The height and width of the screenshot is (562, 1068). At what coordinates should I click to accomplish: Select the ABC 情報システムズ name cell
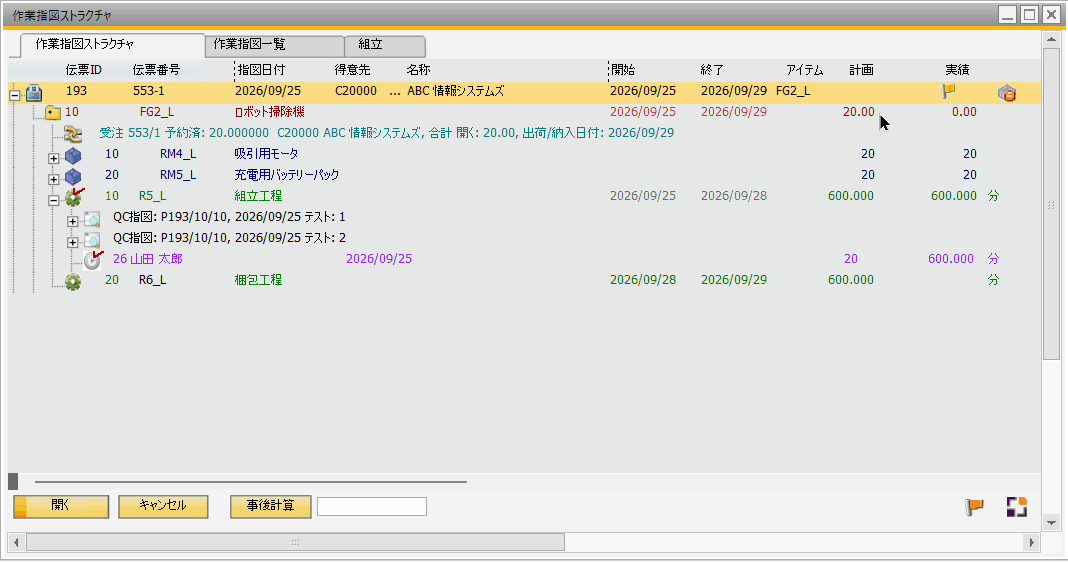[456, 91]
